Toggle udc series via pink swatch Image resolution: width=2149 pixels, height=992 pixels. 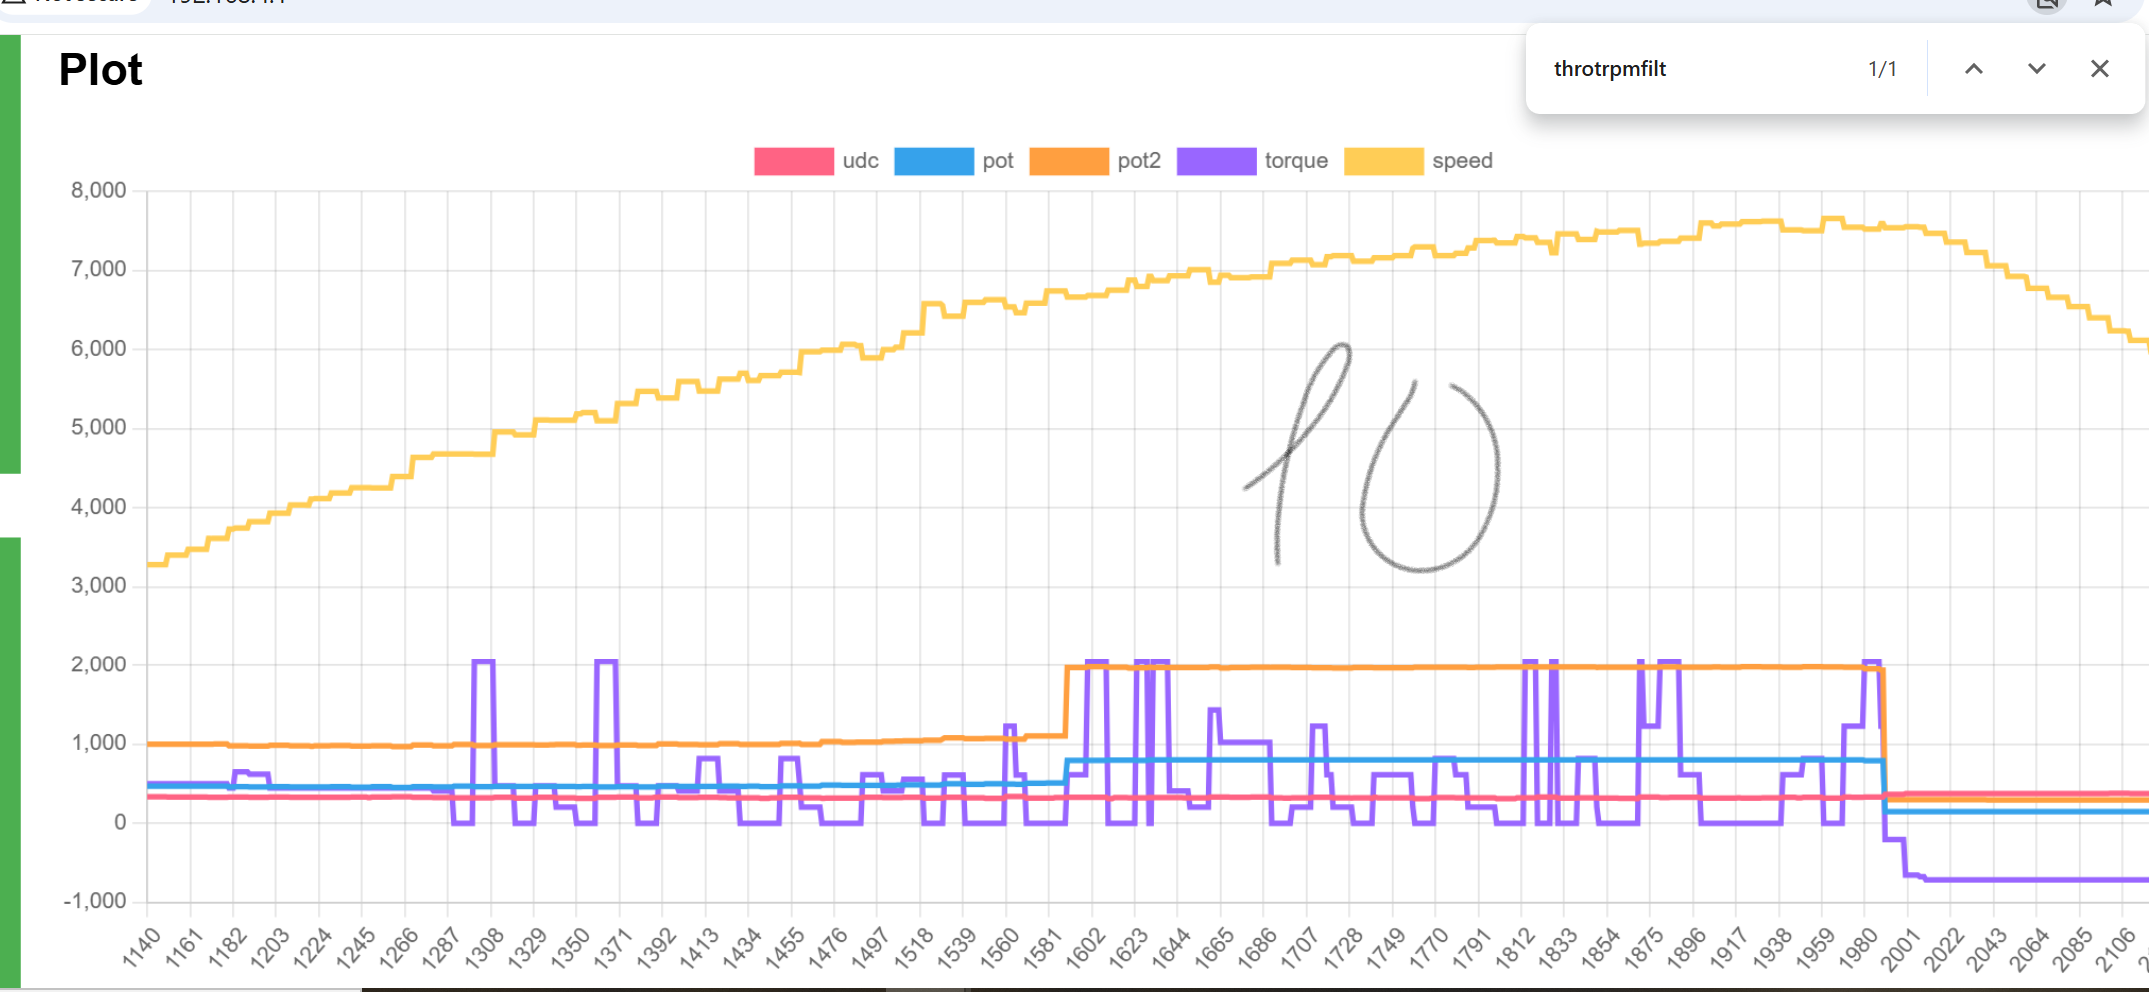click(793, 161)
